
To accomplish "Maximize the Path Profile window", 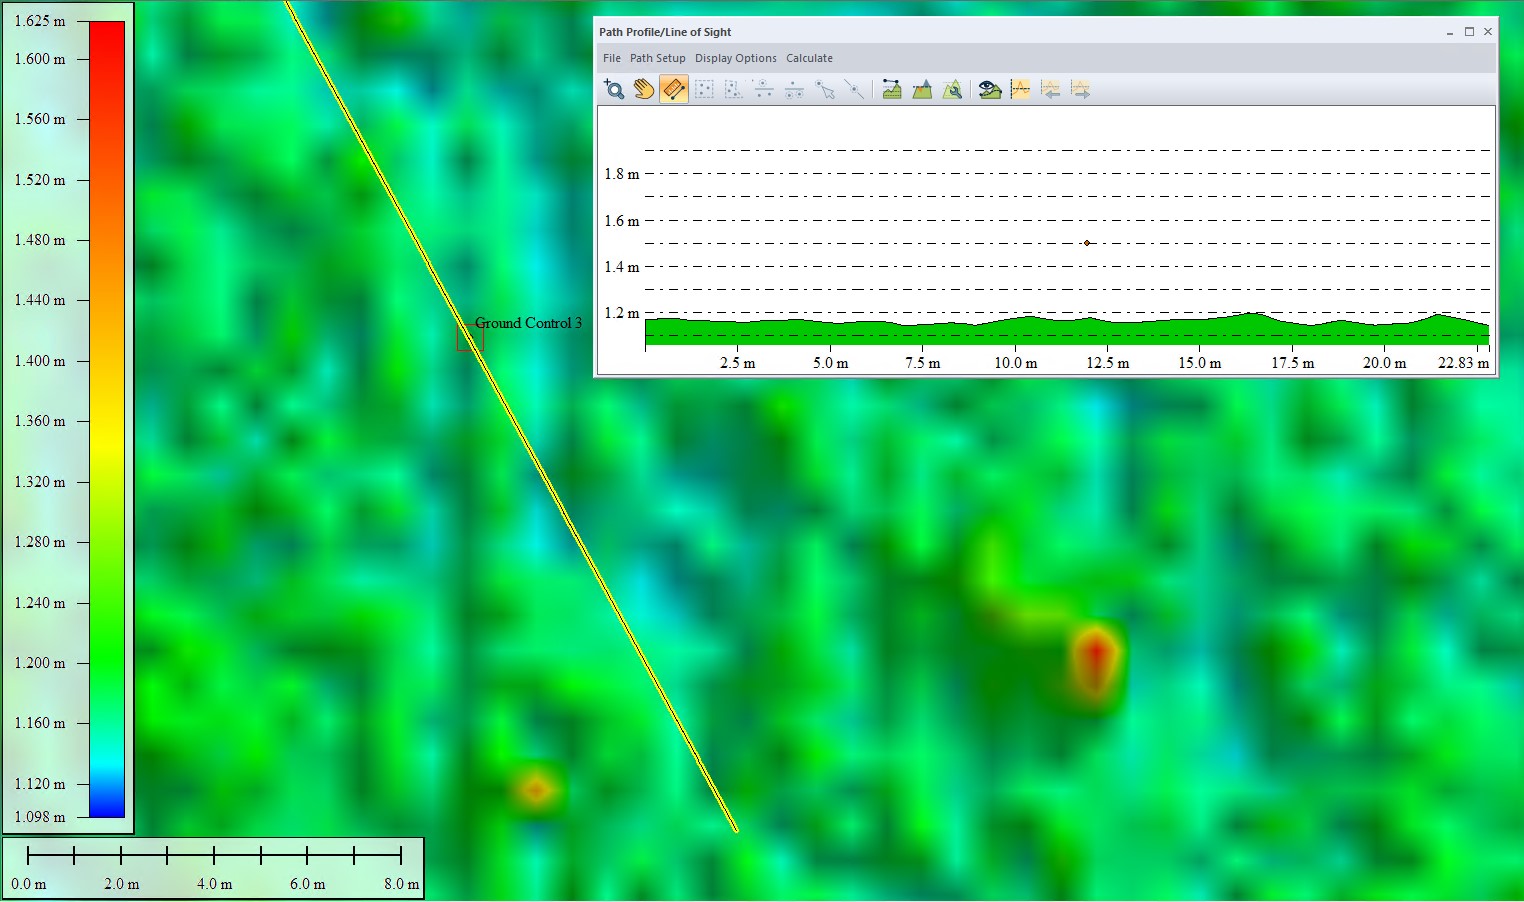I will pos(1469,32).
